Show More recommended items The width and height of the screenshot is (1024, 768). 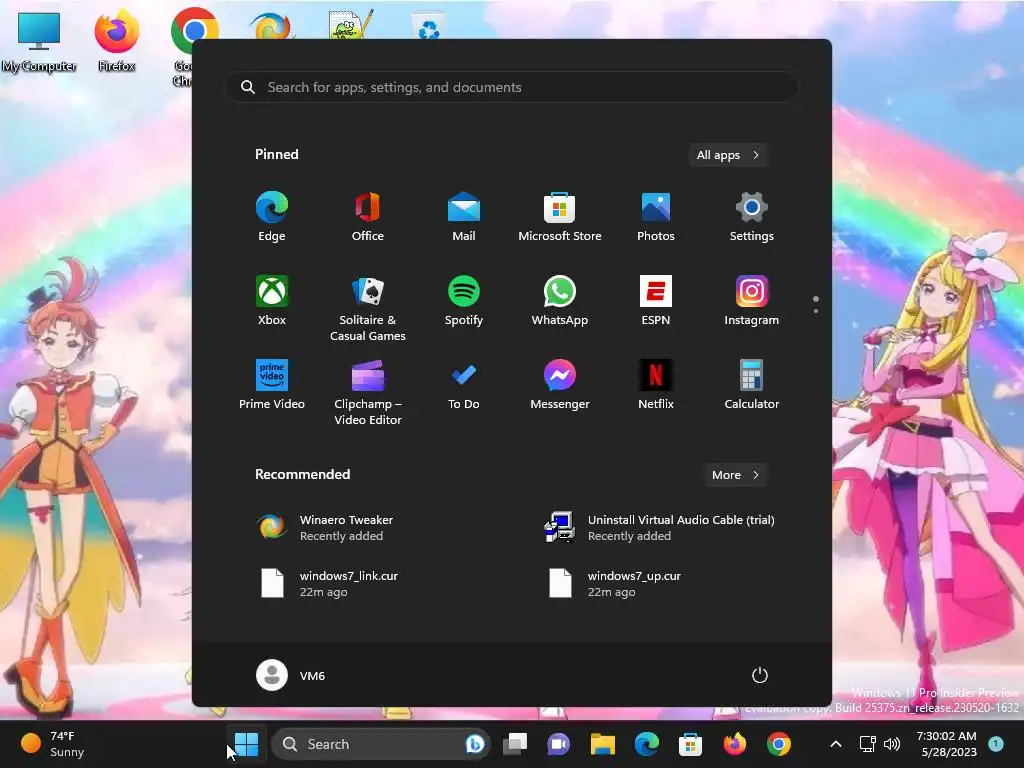[x=735, y=475]
